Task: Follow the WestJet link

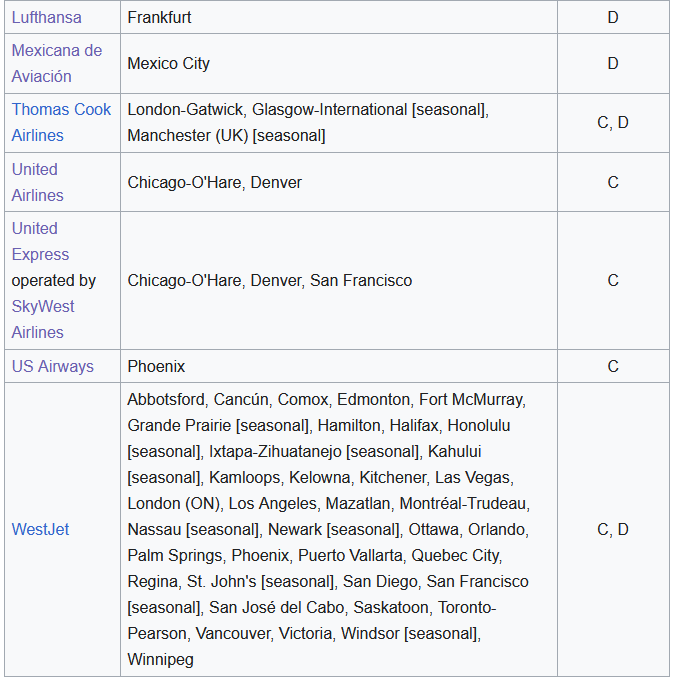Action: click(x=40, y=529)
